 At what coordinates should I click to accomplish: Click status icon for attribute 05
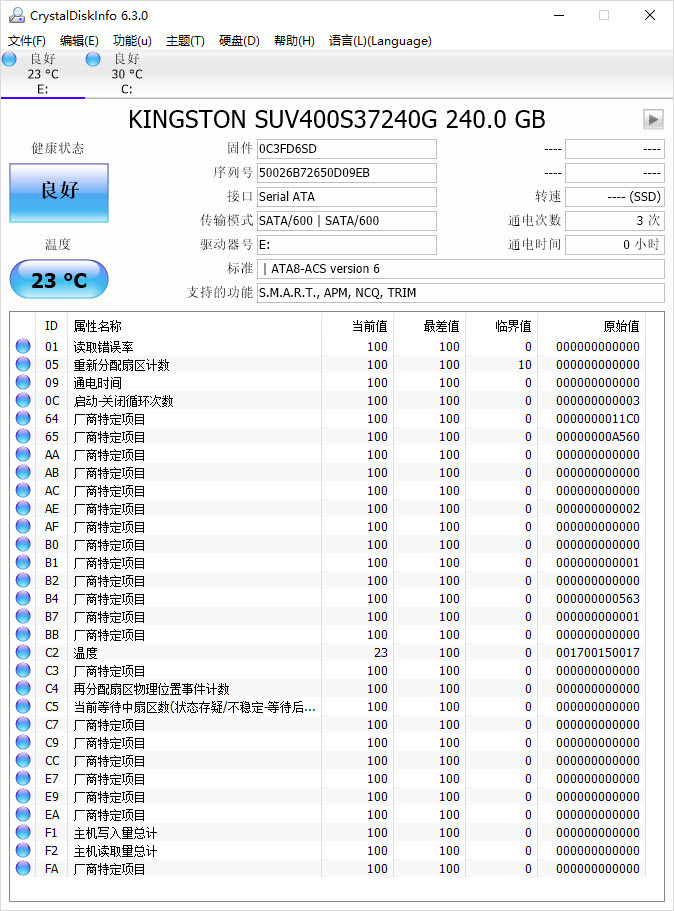tap(23, 364)
